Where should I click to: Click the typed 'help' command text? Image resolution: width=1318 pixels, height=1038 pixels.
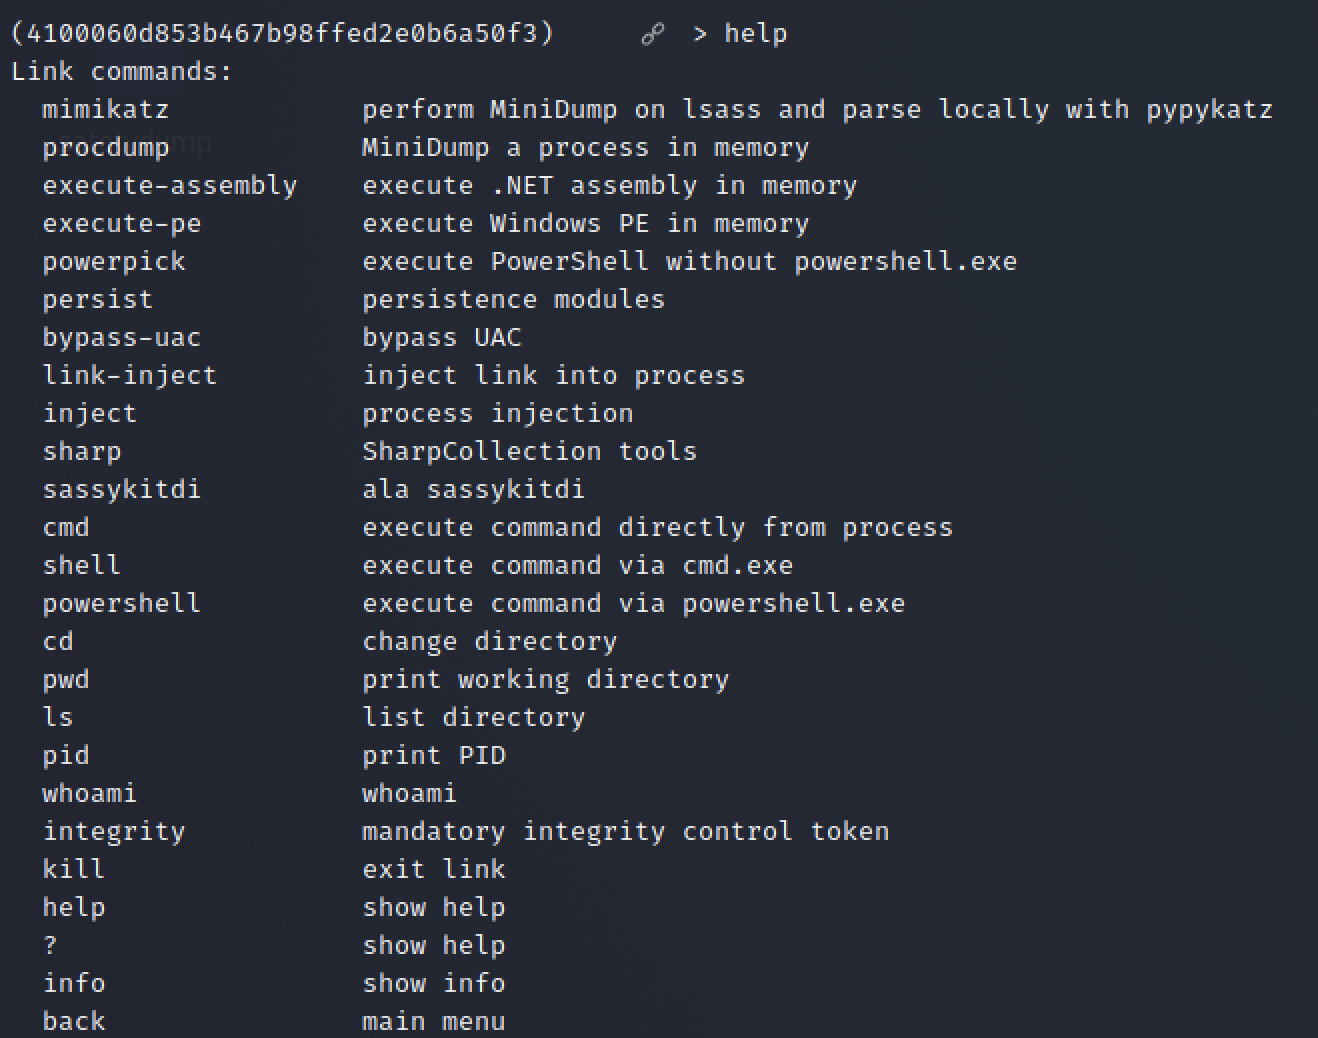coord(755,34)
